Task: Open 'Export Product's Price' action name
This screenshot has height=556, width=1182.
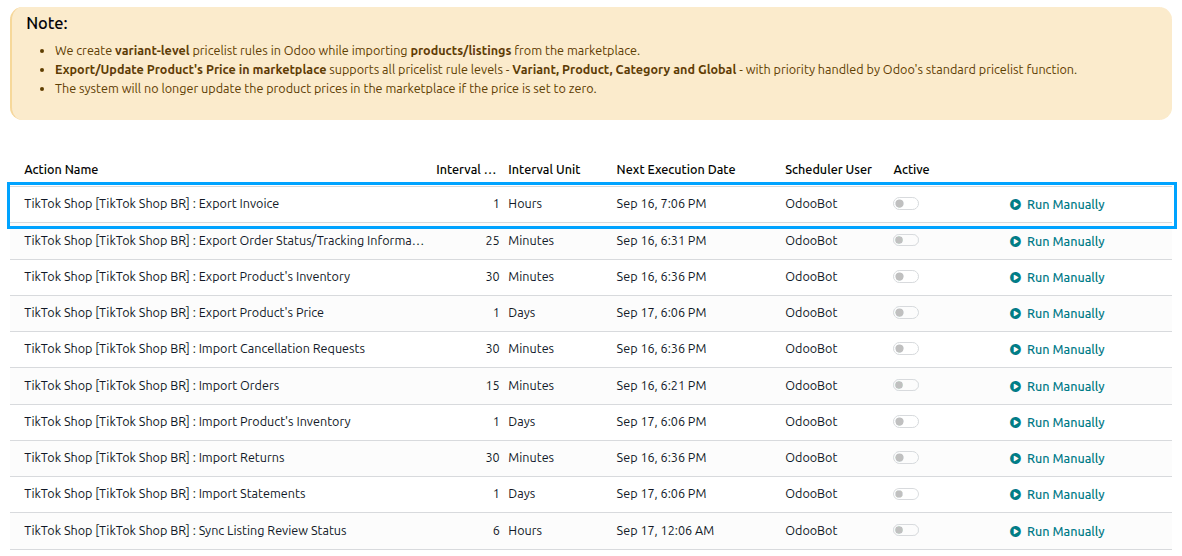Action: (x=174, y=313)
